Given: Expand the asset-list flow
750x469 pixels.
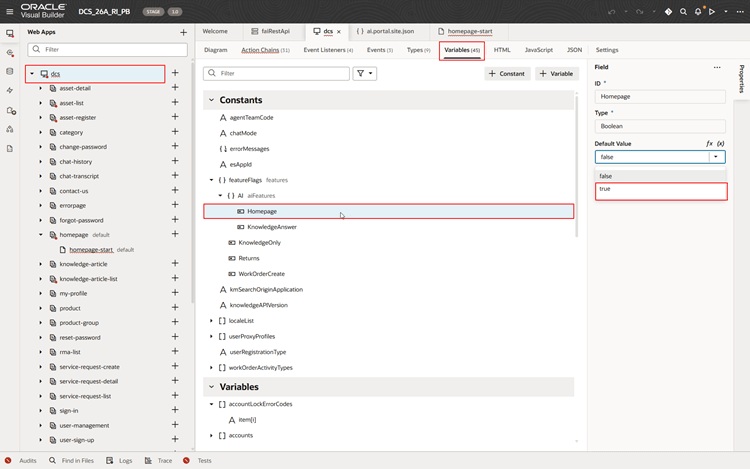Looking at the screenshot, I should pos(41,103).
